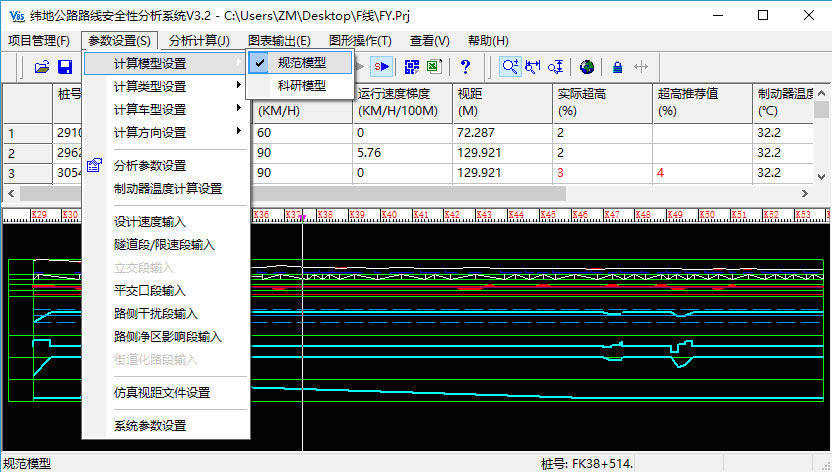Click the red S run-simulation toolbar icon
The height and width of the screenshot is (472, 832).
pos(381,67)
